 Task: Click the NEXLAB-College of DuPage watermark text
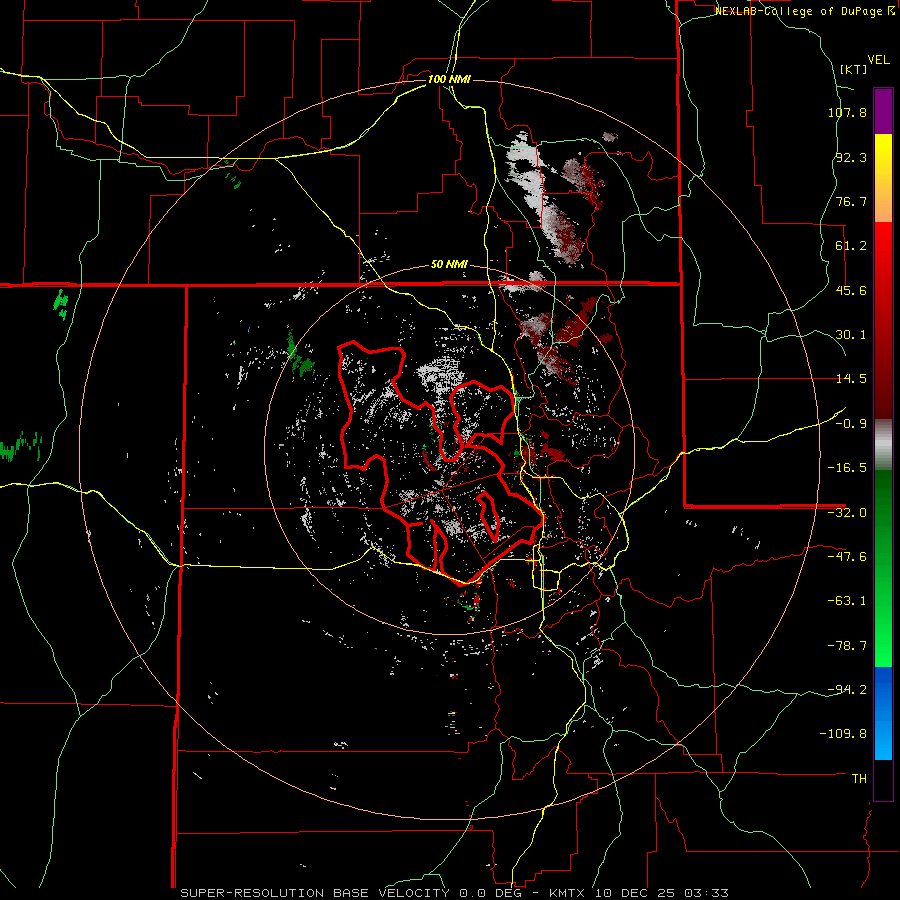pos(805,11)
